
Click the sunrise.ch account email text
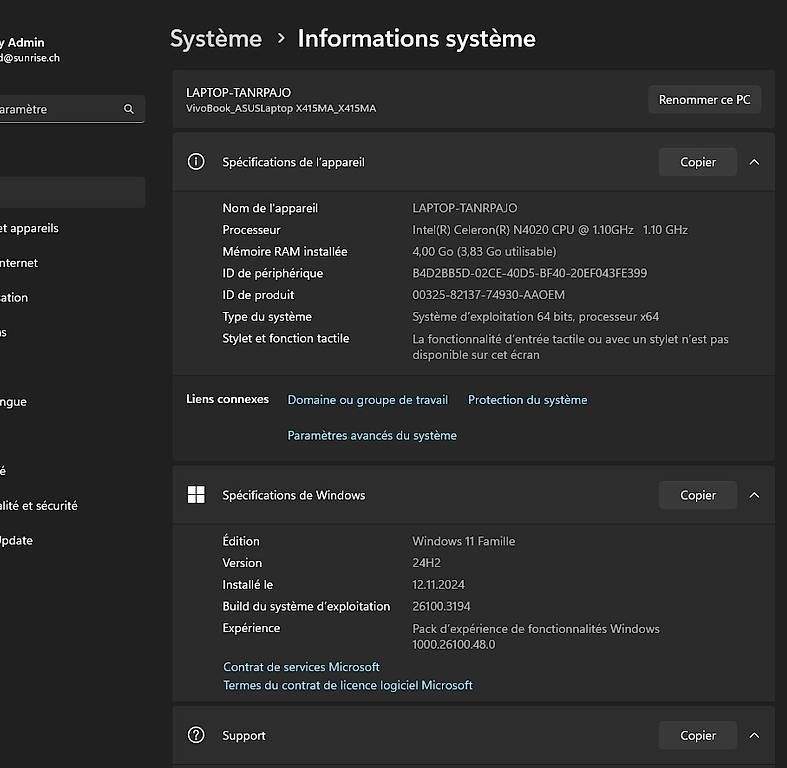tap(30, 58)
